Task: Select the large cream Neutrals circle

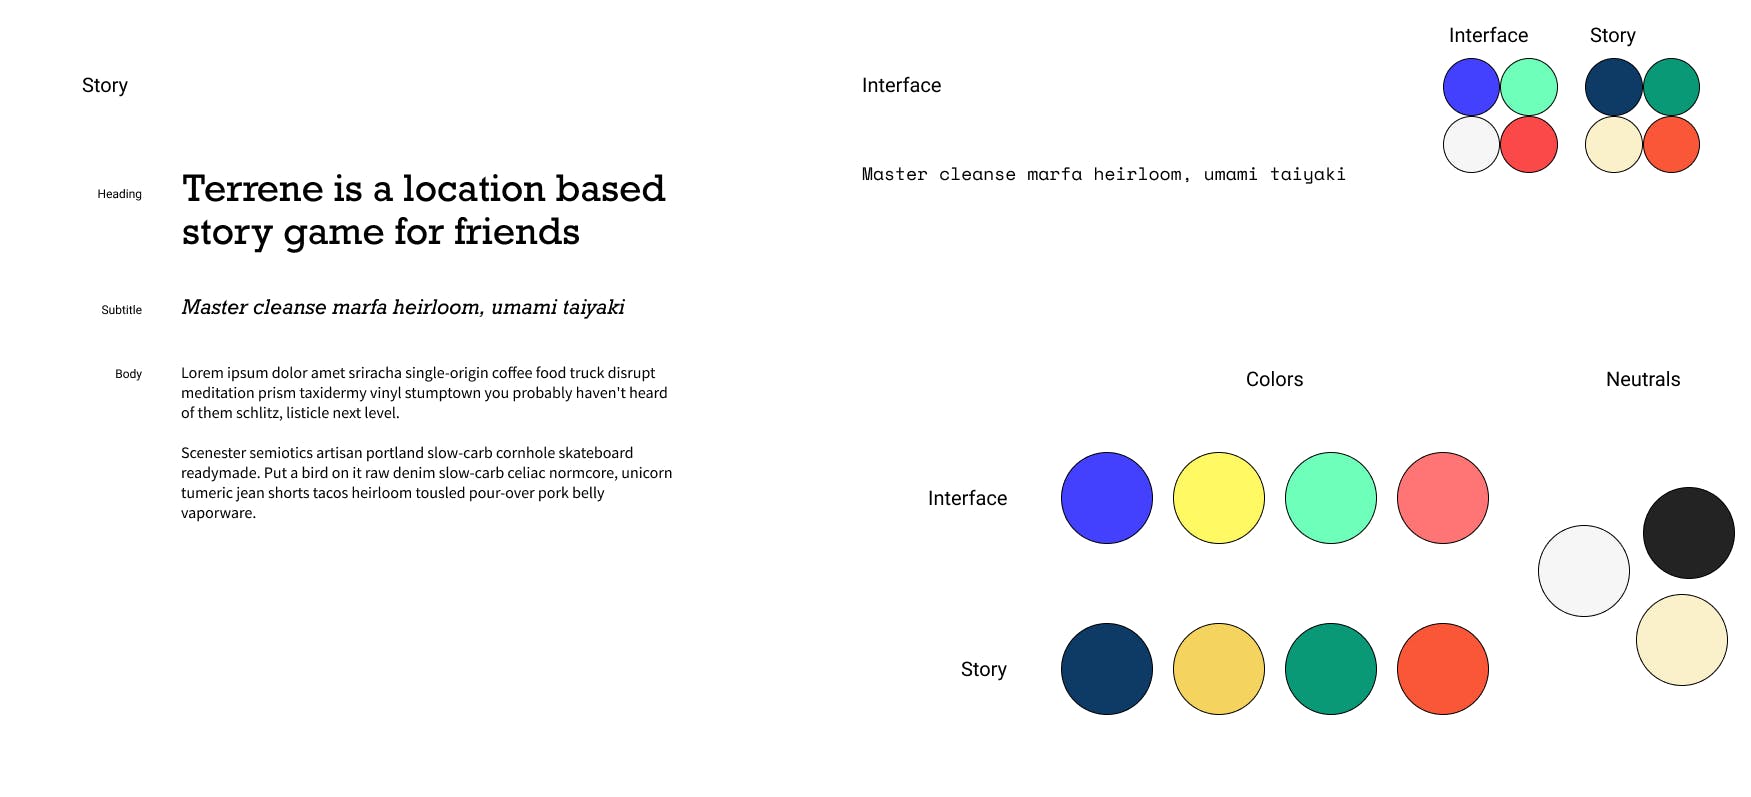Action: 1682,640
